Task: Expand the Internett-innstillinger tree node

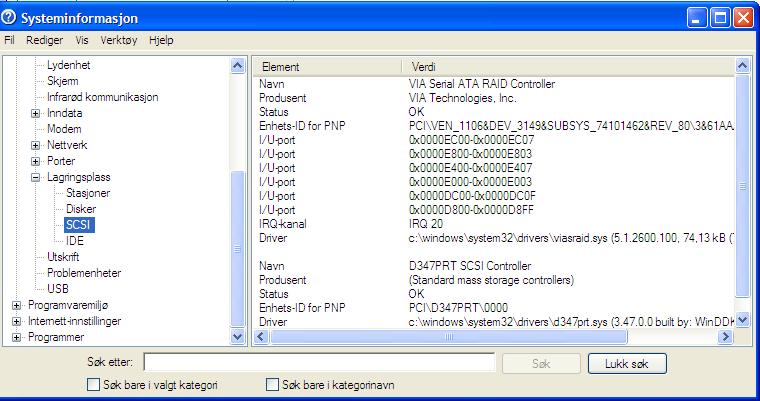Action: tap(16, 321)
